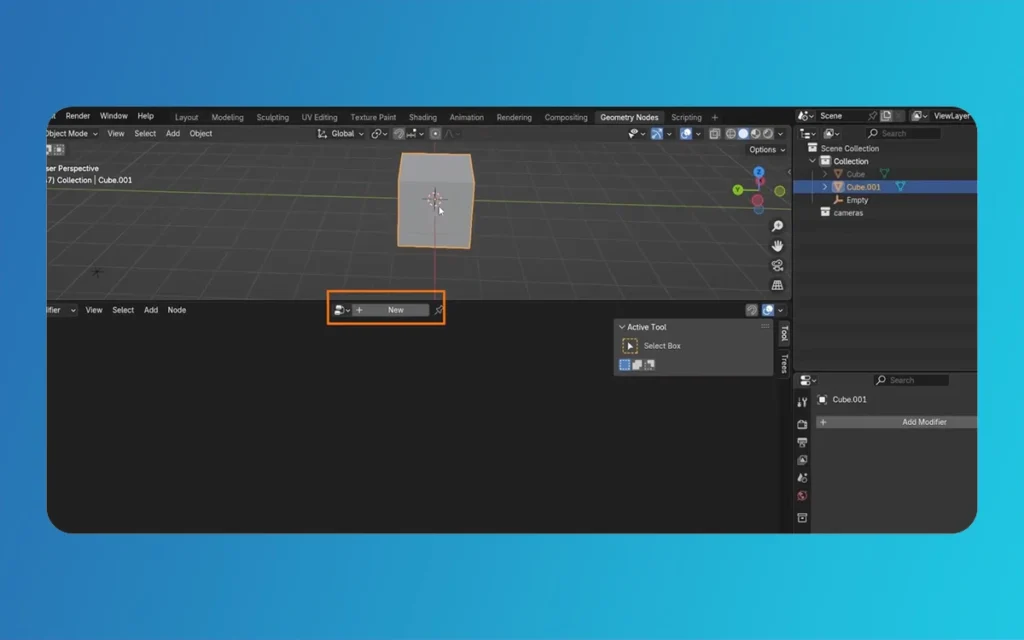Open the Help menu
The image size is (1024, 640).
click(x=146, y=116)
